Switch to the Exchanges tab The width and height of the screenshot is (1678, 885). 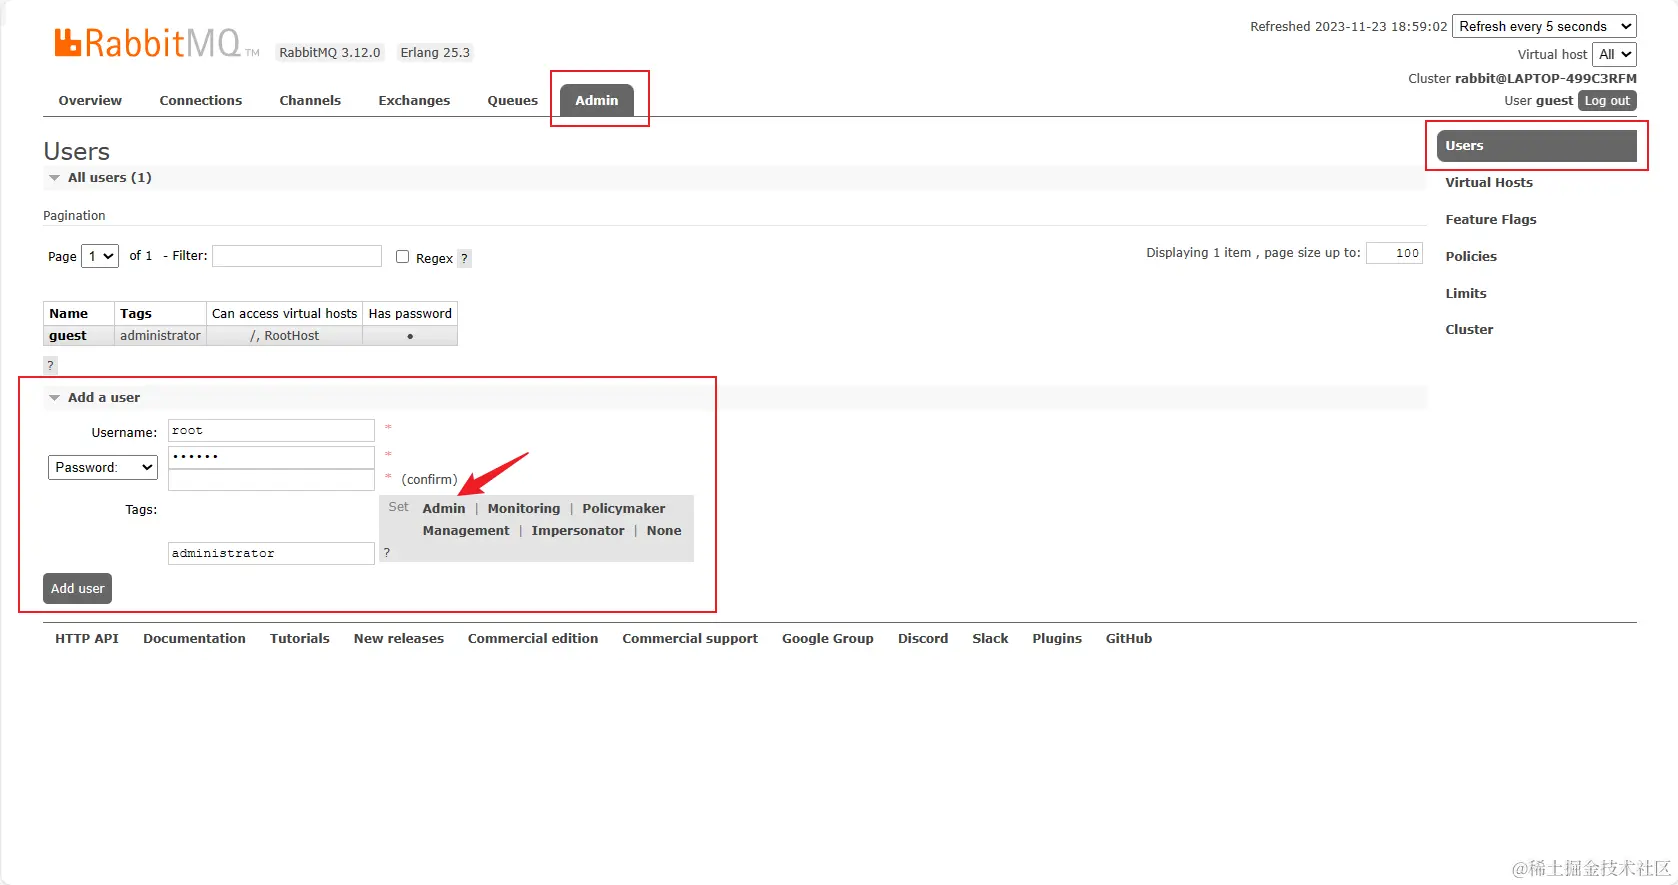pyautogui.click(x=414, y=100)
